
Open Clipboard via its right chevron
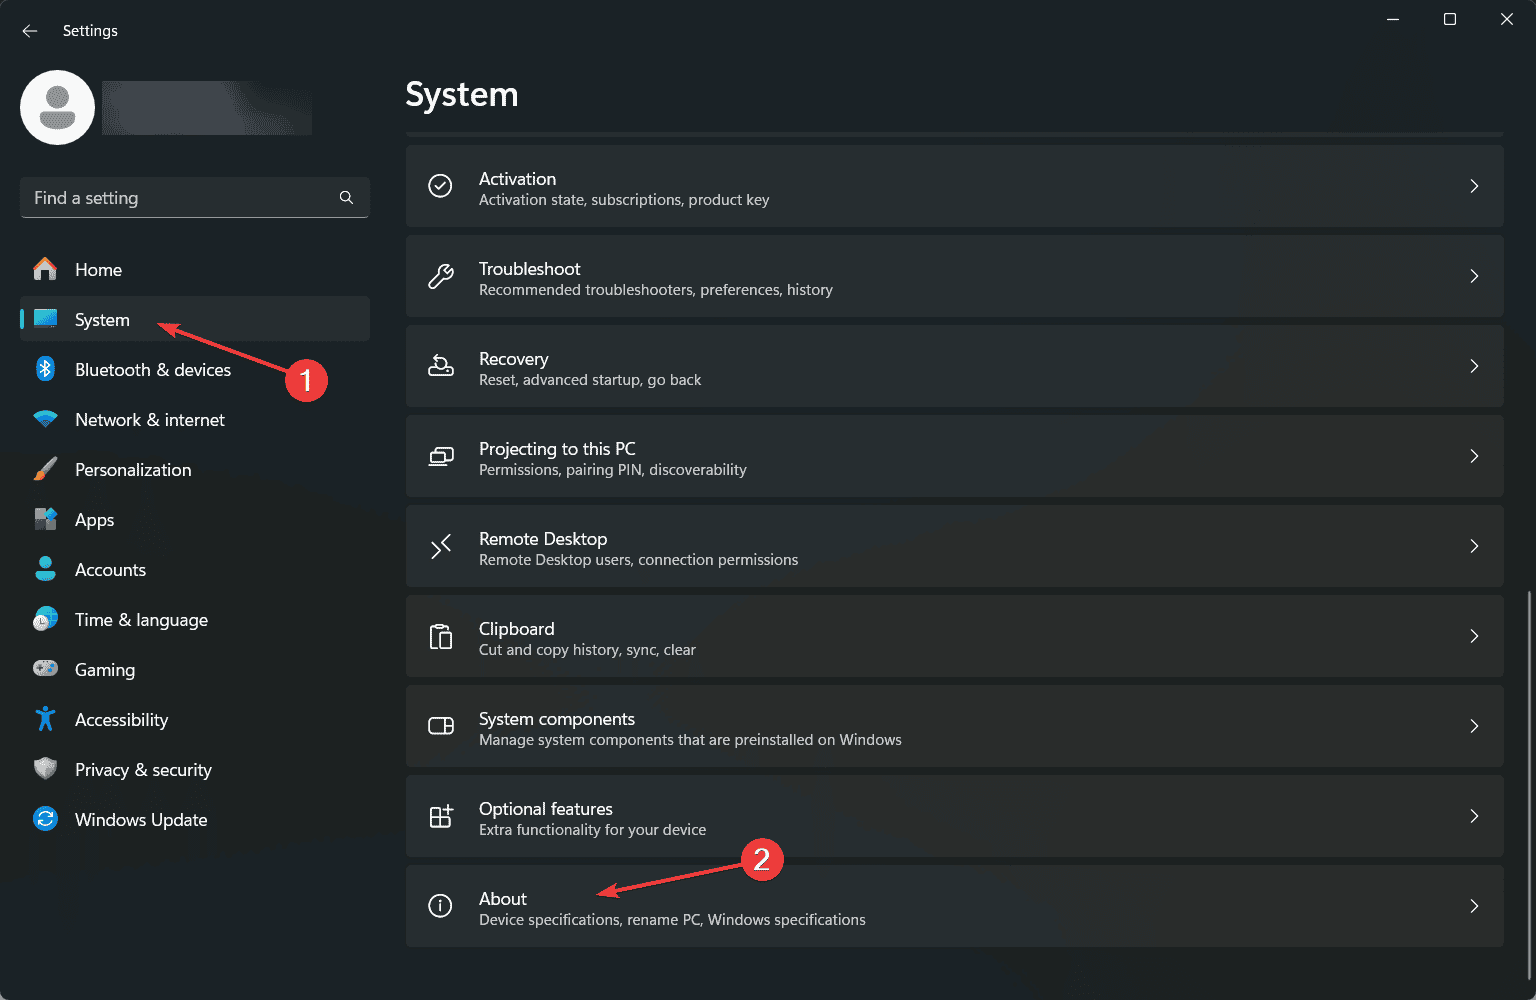[1474, 636]
